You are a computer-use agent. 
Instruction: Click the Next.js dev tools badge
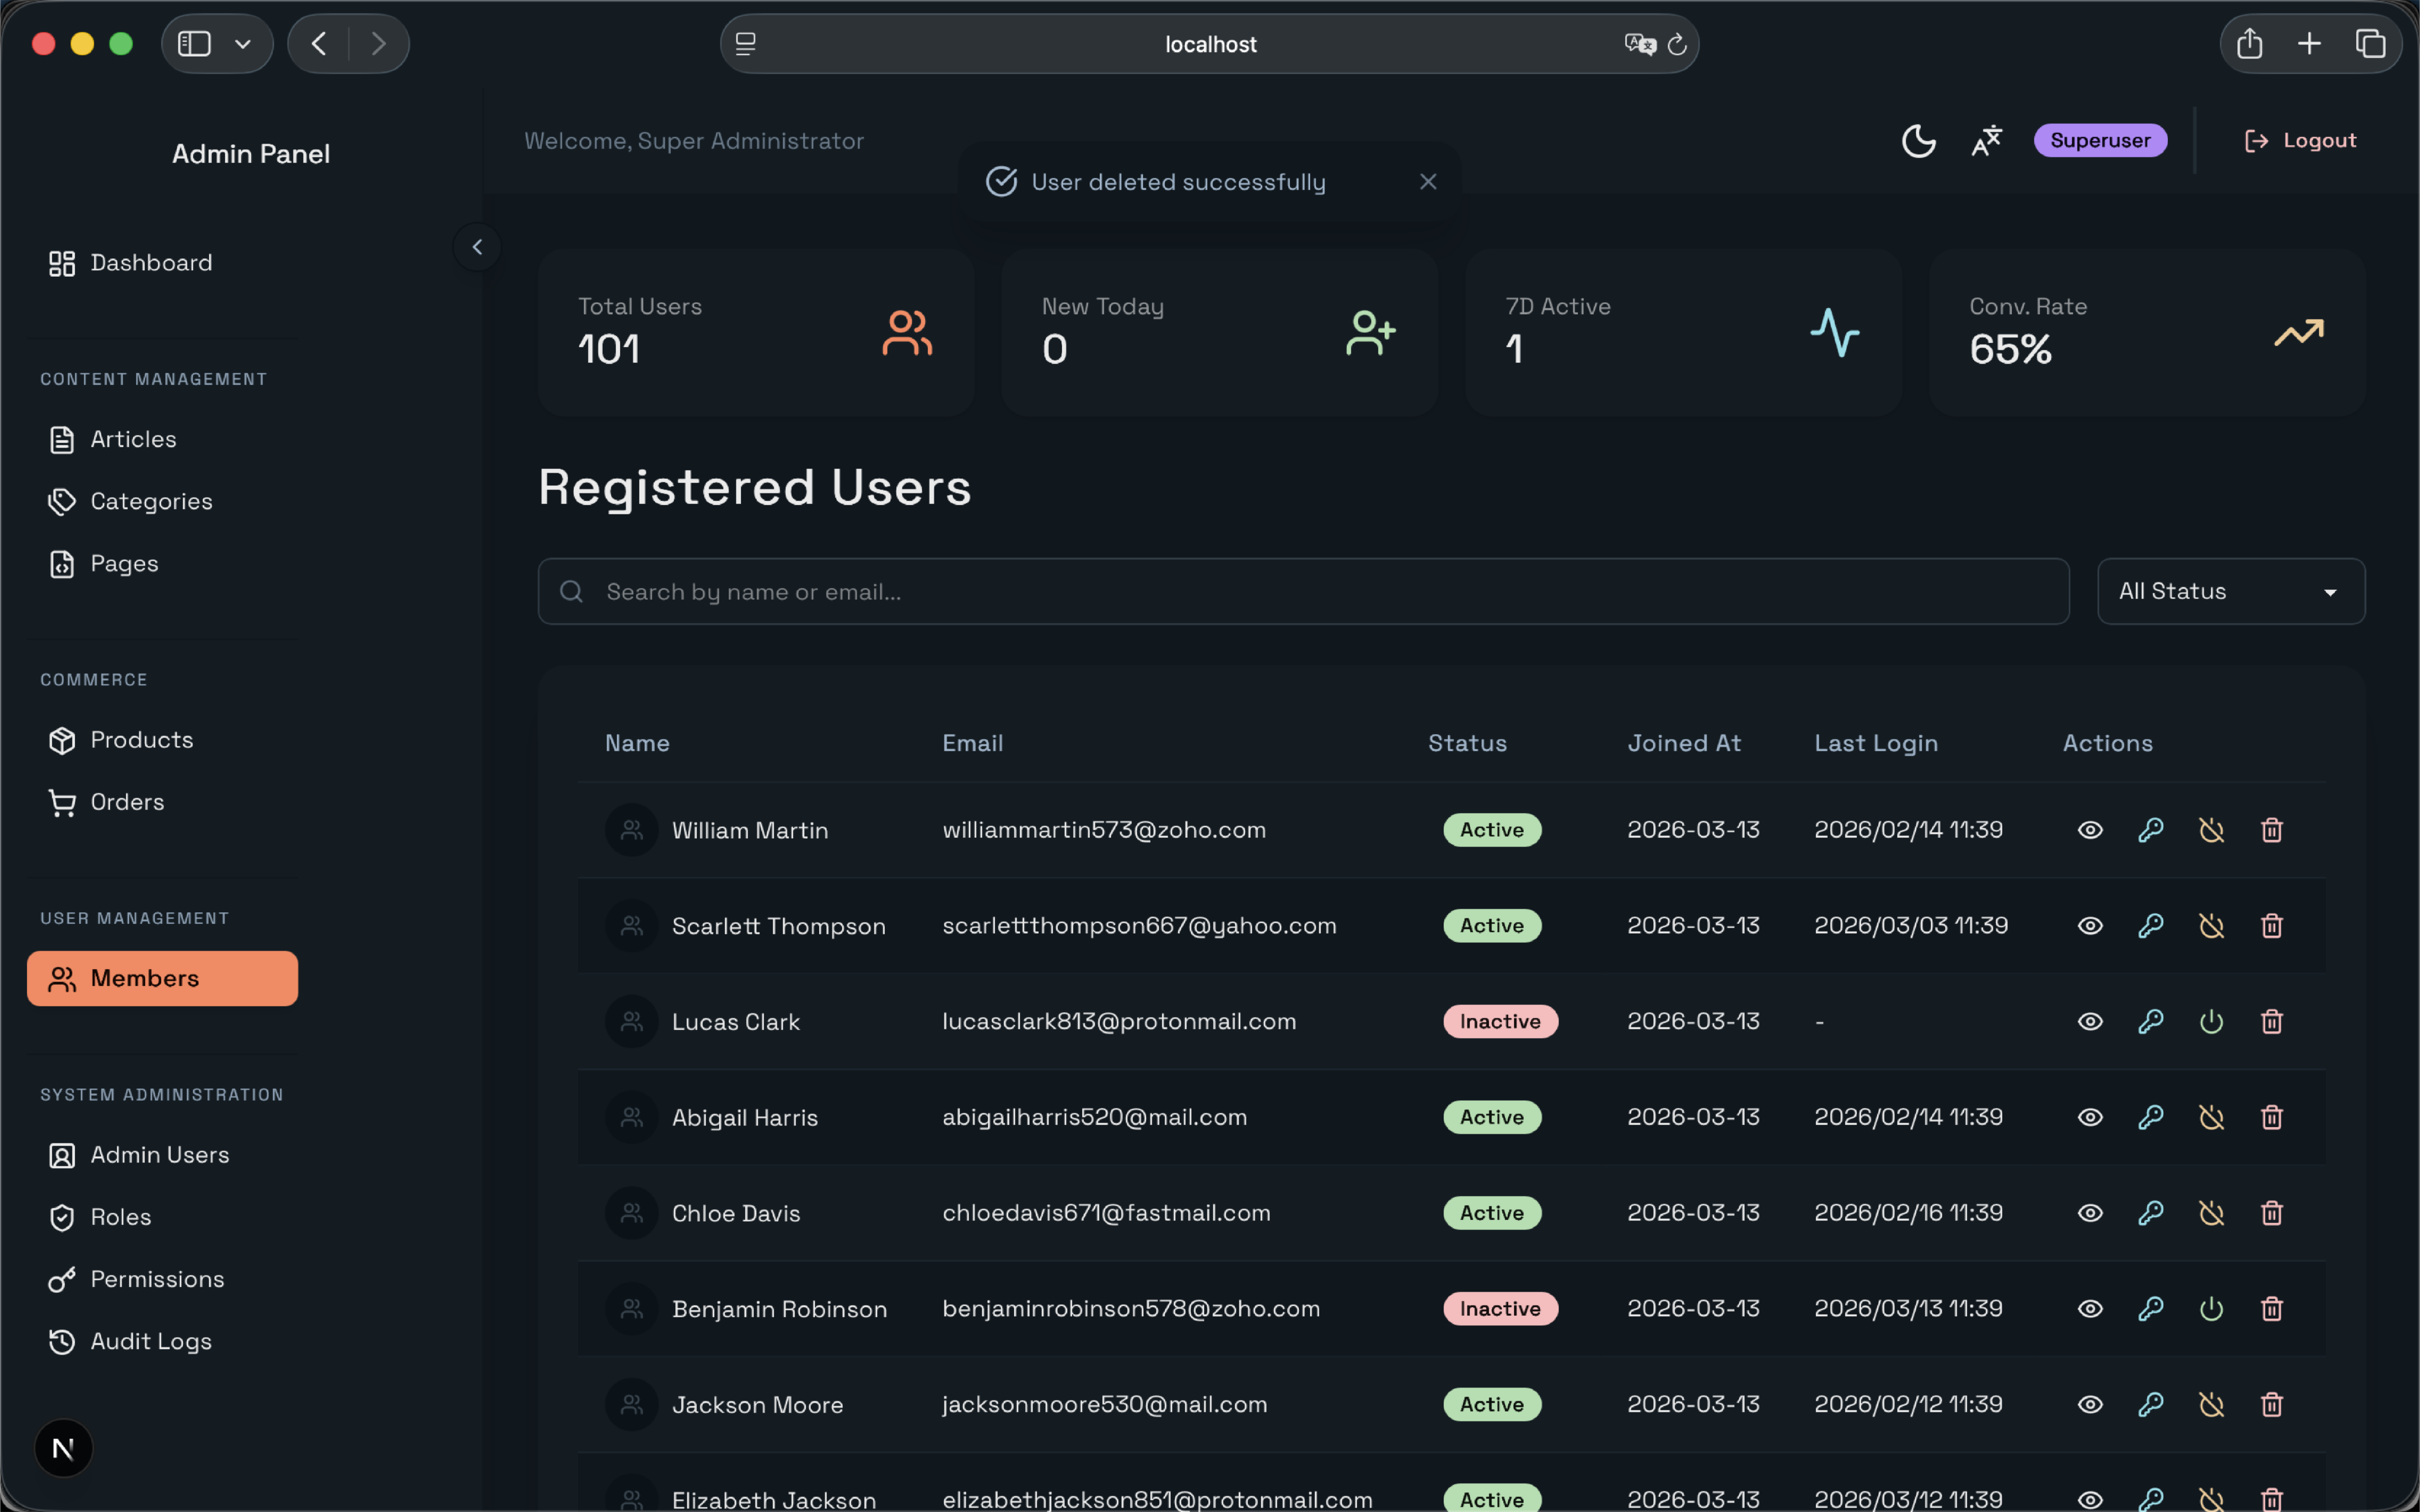(63, 1448)
